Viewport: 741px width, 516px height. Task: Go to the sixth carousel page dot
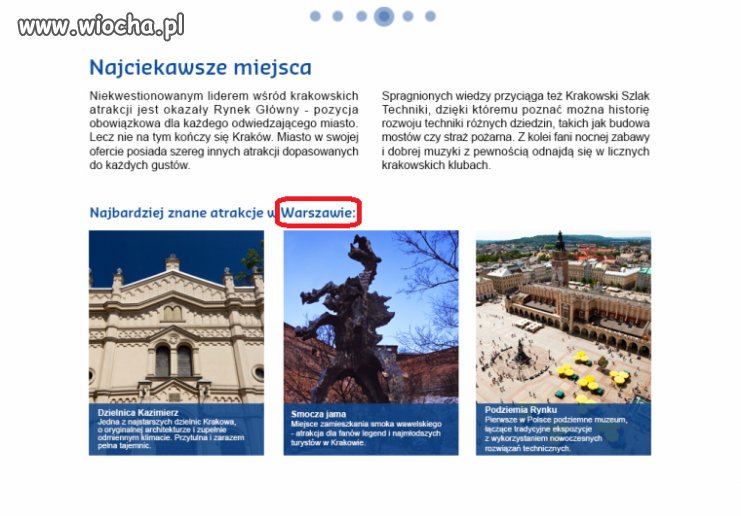point(430,17)
